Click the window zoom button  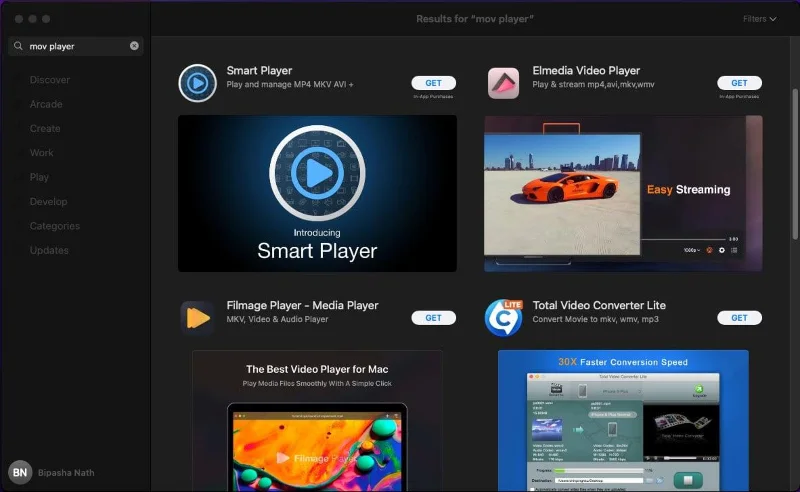pyautogui.click(x=46, y=19)
